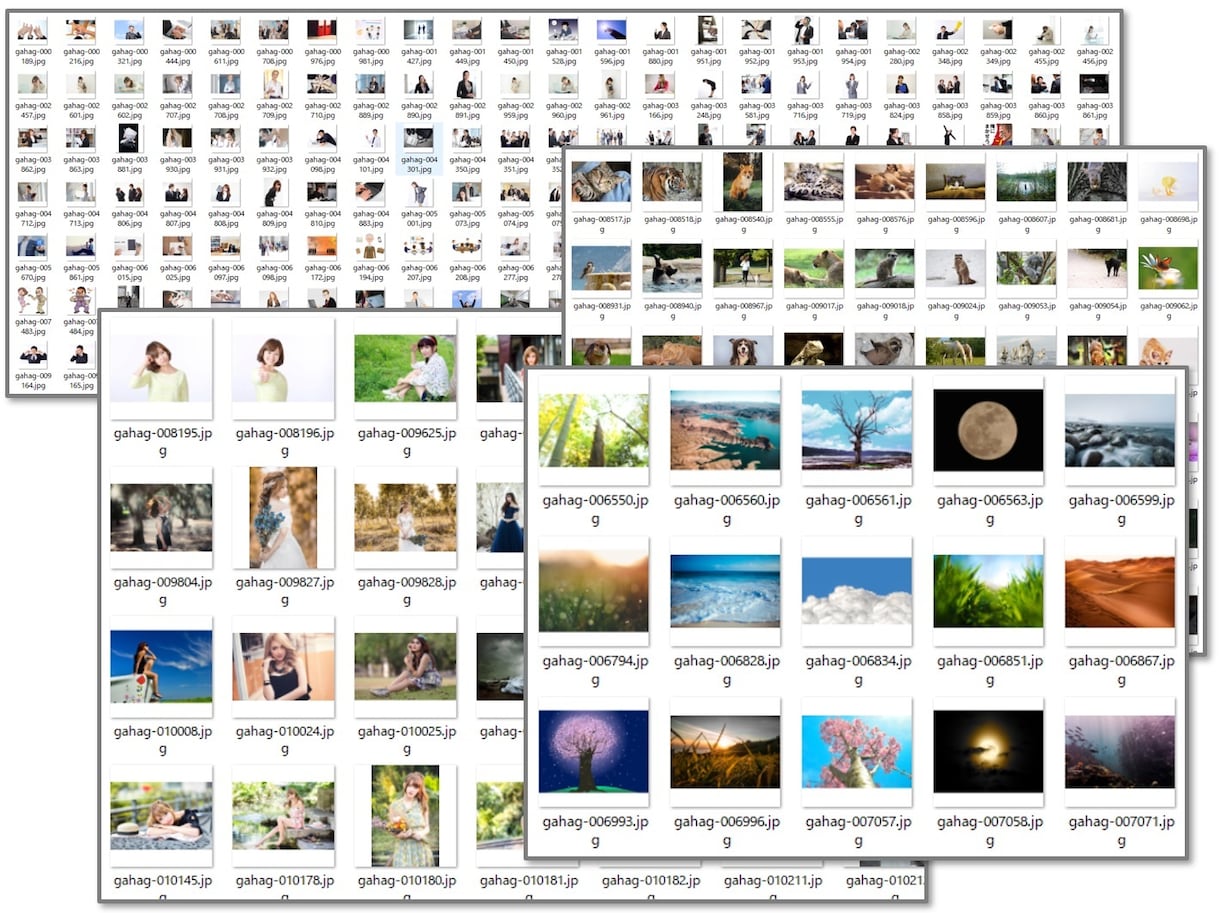Click the highlighted file gahag-004301.jpg
The image size is (1220, 913).
click(x=419, y=149)
